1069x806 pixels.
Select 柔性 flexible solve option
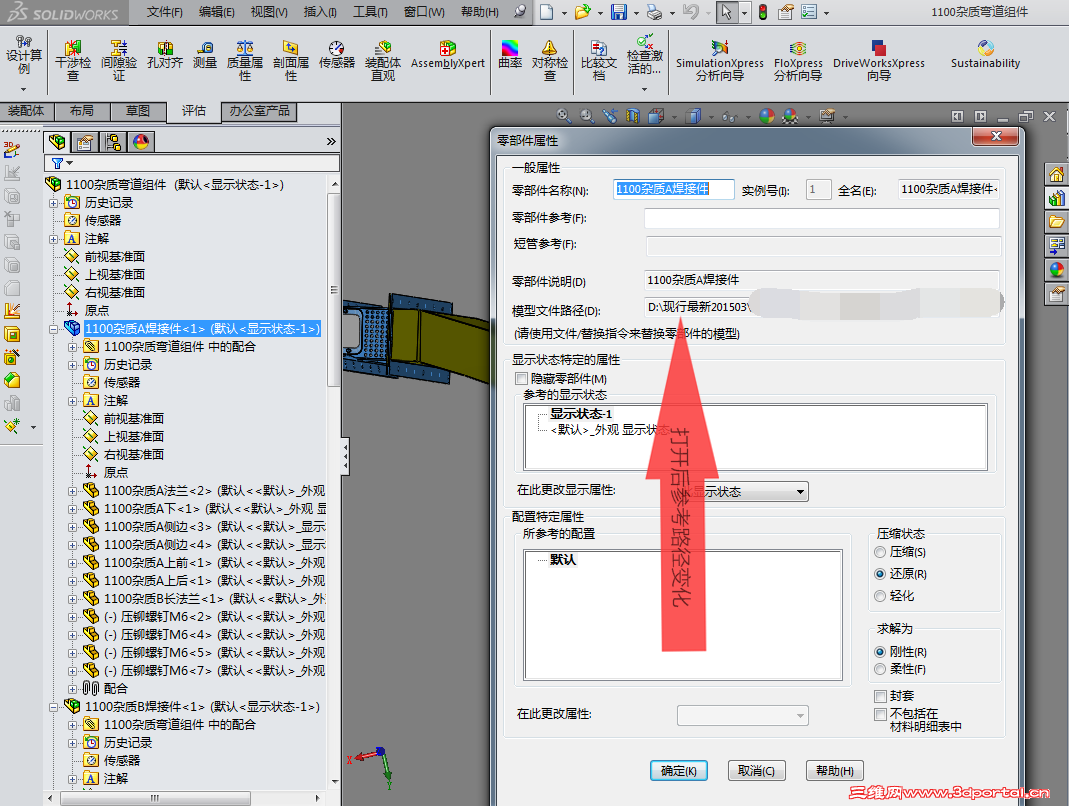(880, 669)
